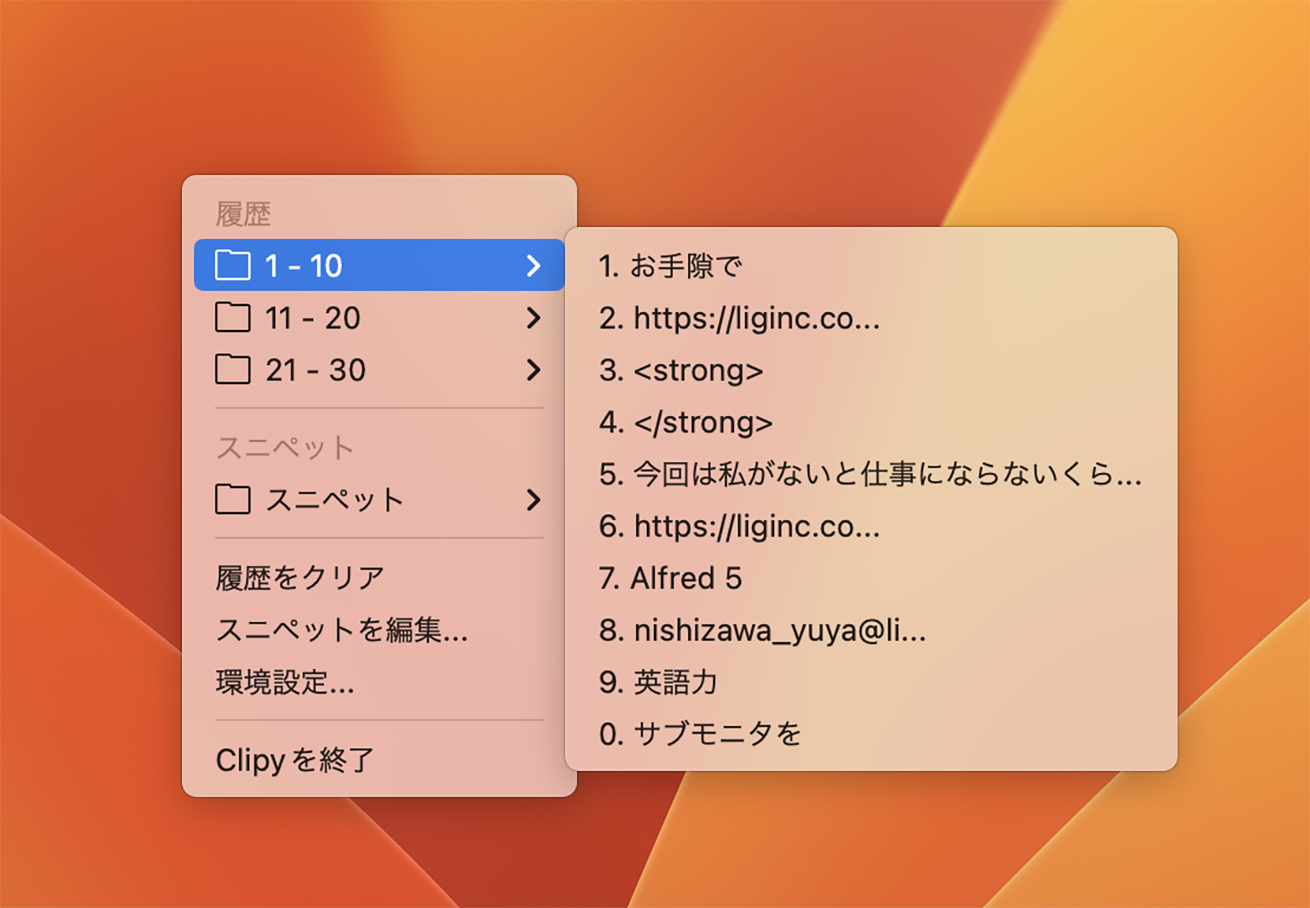Click the folder icon beside 1 - 10
This screenshot has height=908, width=1310.
coord(233,265)
